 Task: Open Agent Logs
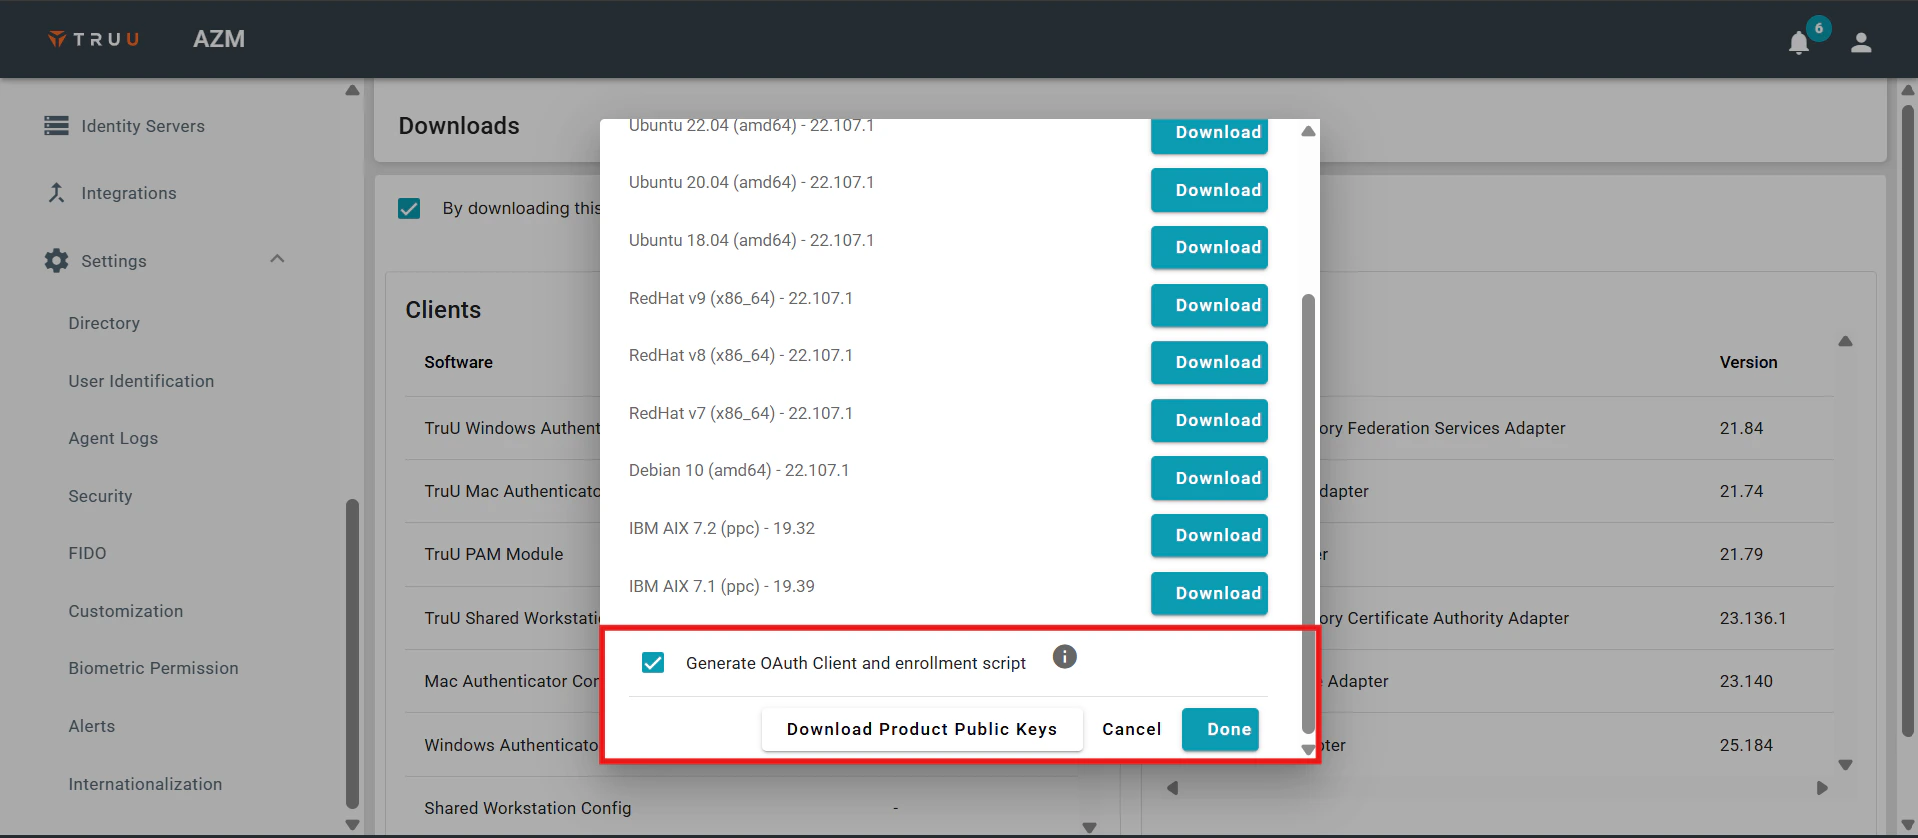pyautogui.click(x=113, y=438)
